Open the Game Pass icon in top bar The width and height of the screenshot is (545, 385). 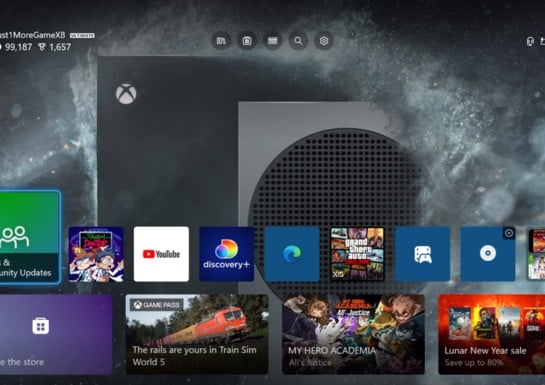point(272,41)
